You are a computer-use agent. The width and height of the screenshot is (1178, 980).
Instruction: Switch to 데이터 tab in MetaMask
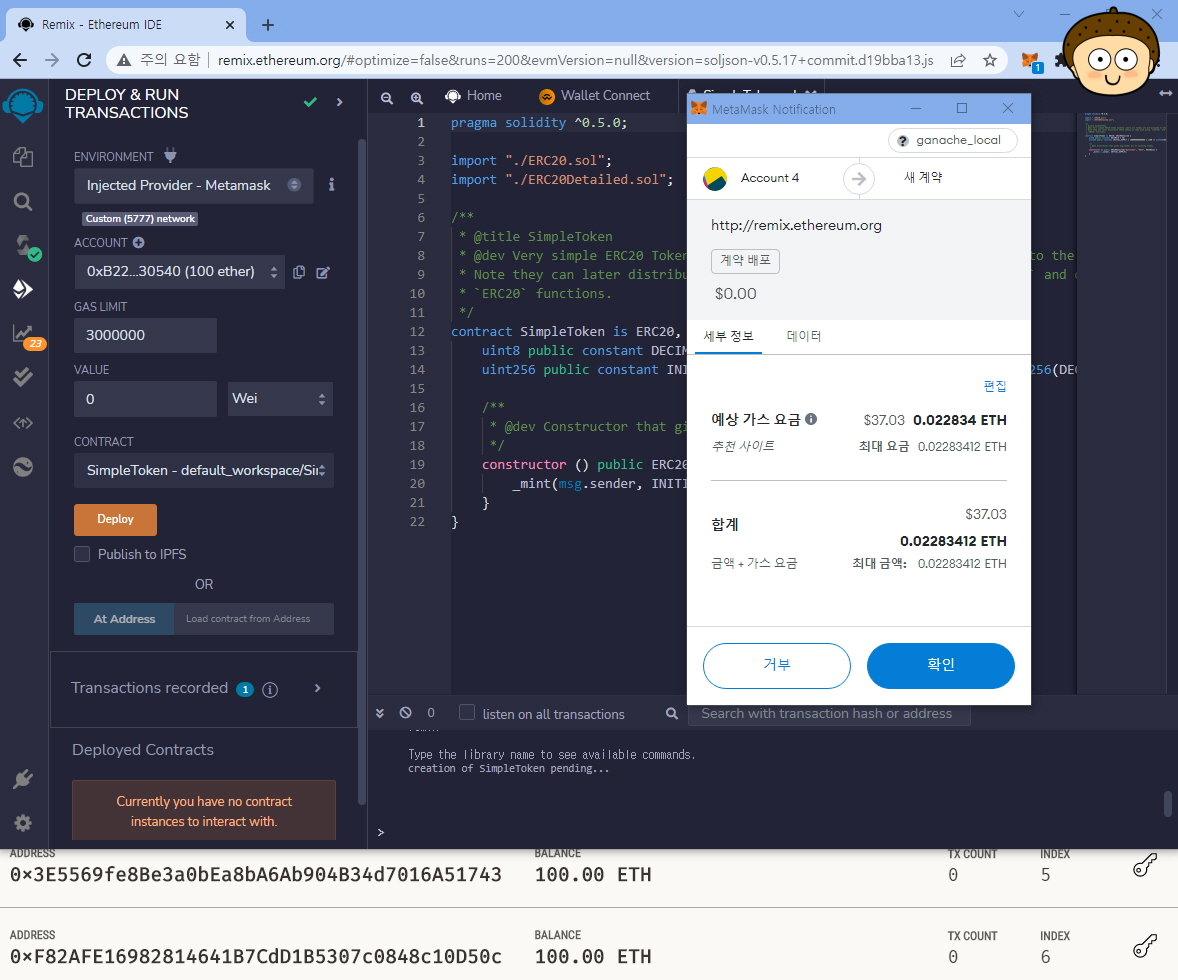coord(804,337)
